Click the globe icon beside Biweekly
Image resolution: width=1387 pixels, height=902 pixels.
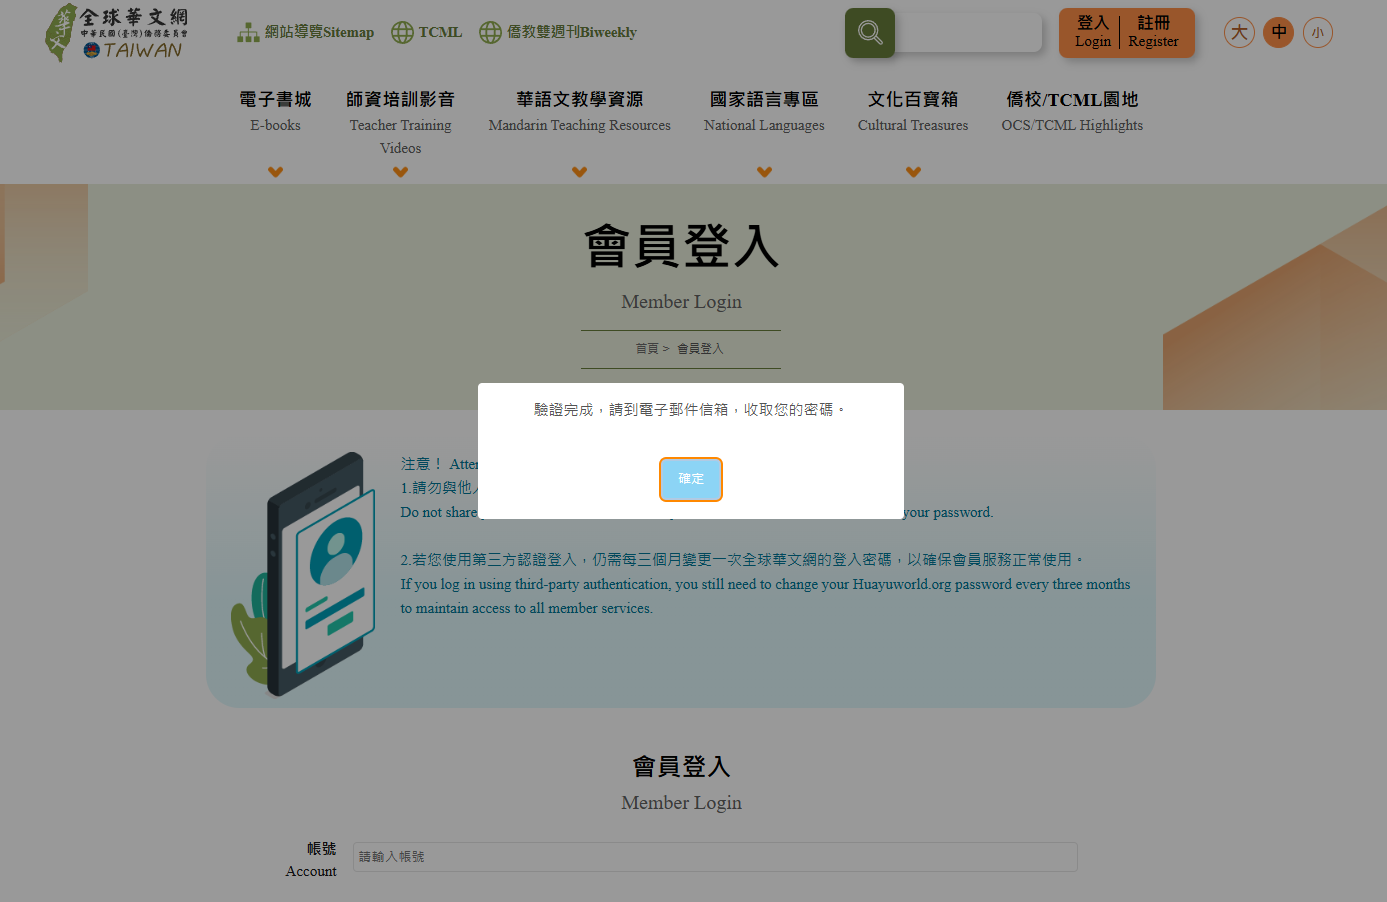490,33
